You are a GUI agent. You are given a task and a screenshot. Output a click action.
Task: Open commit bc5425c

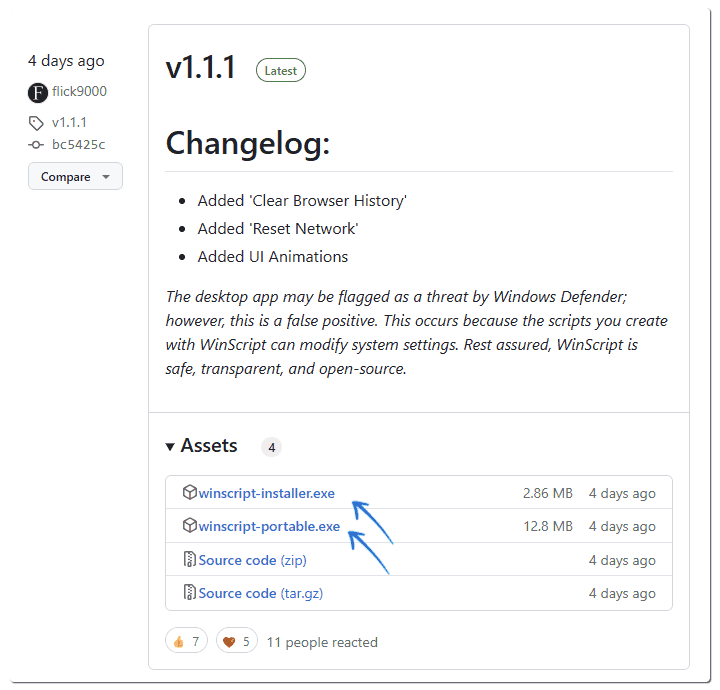pos(79,145)
